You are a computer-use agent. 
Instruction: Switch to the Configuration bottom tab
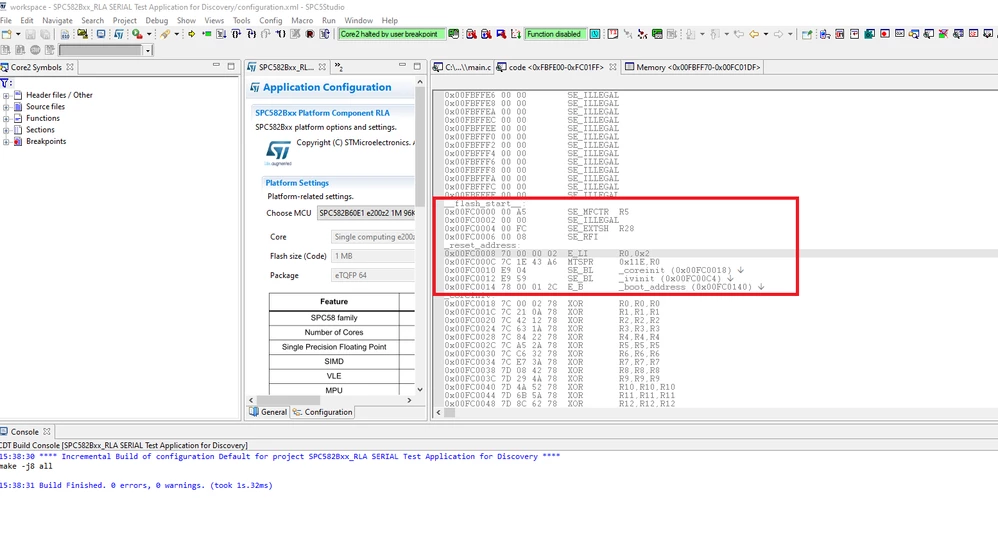click(322, 412)
